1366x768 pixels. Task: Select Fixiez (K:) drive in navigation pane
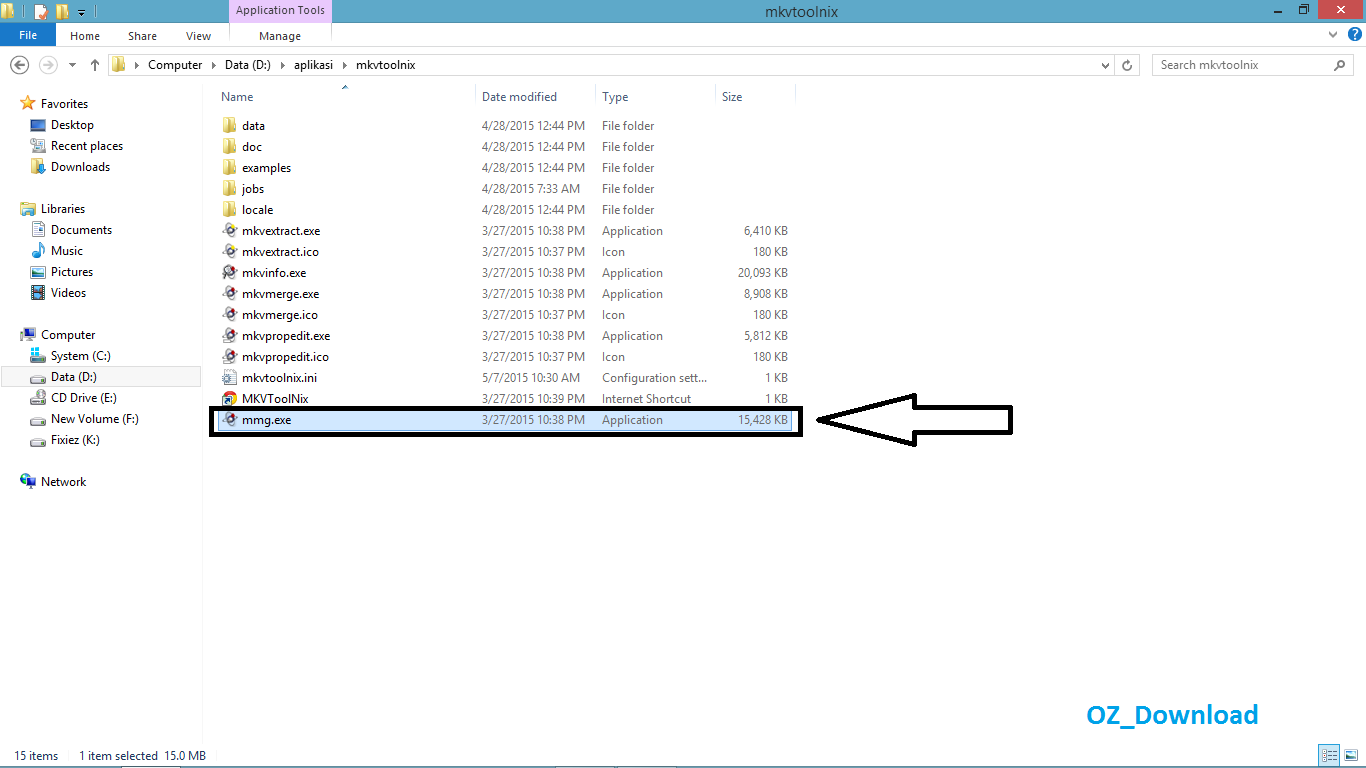(75, 440)
